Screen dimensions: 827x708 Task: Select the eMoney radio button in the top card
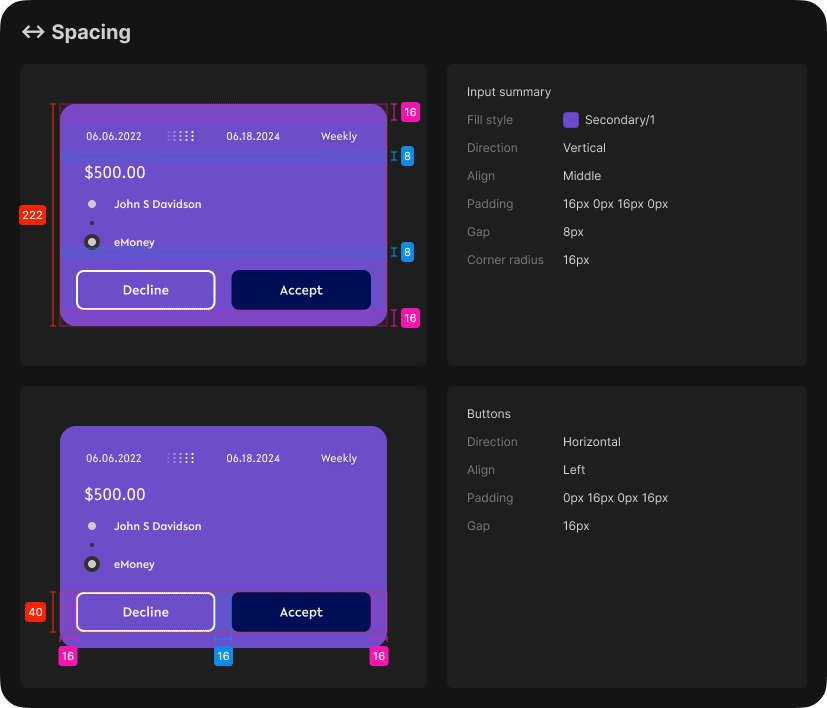pyautogui.click(x=92, y=242)
